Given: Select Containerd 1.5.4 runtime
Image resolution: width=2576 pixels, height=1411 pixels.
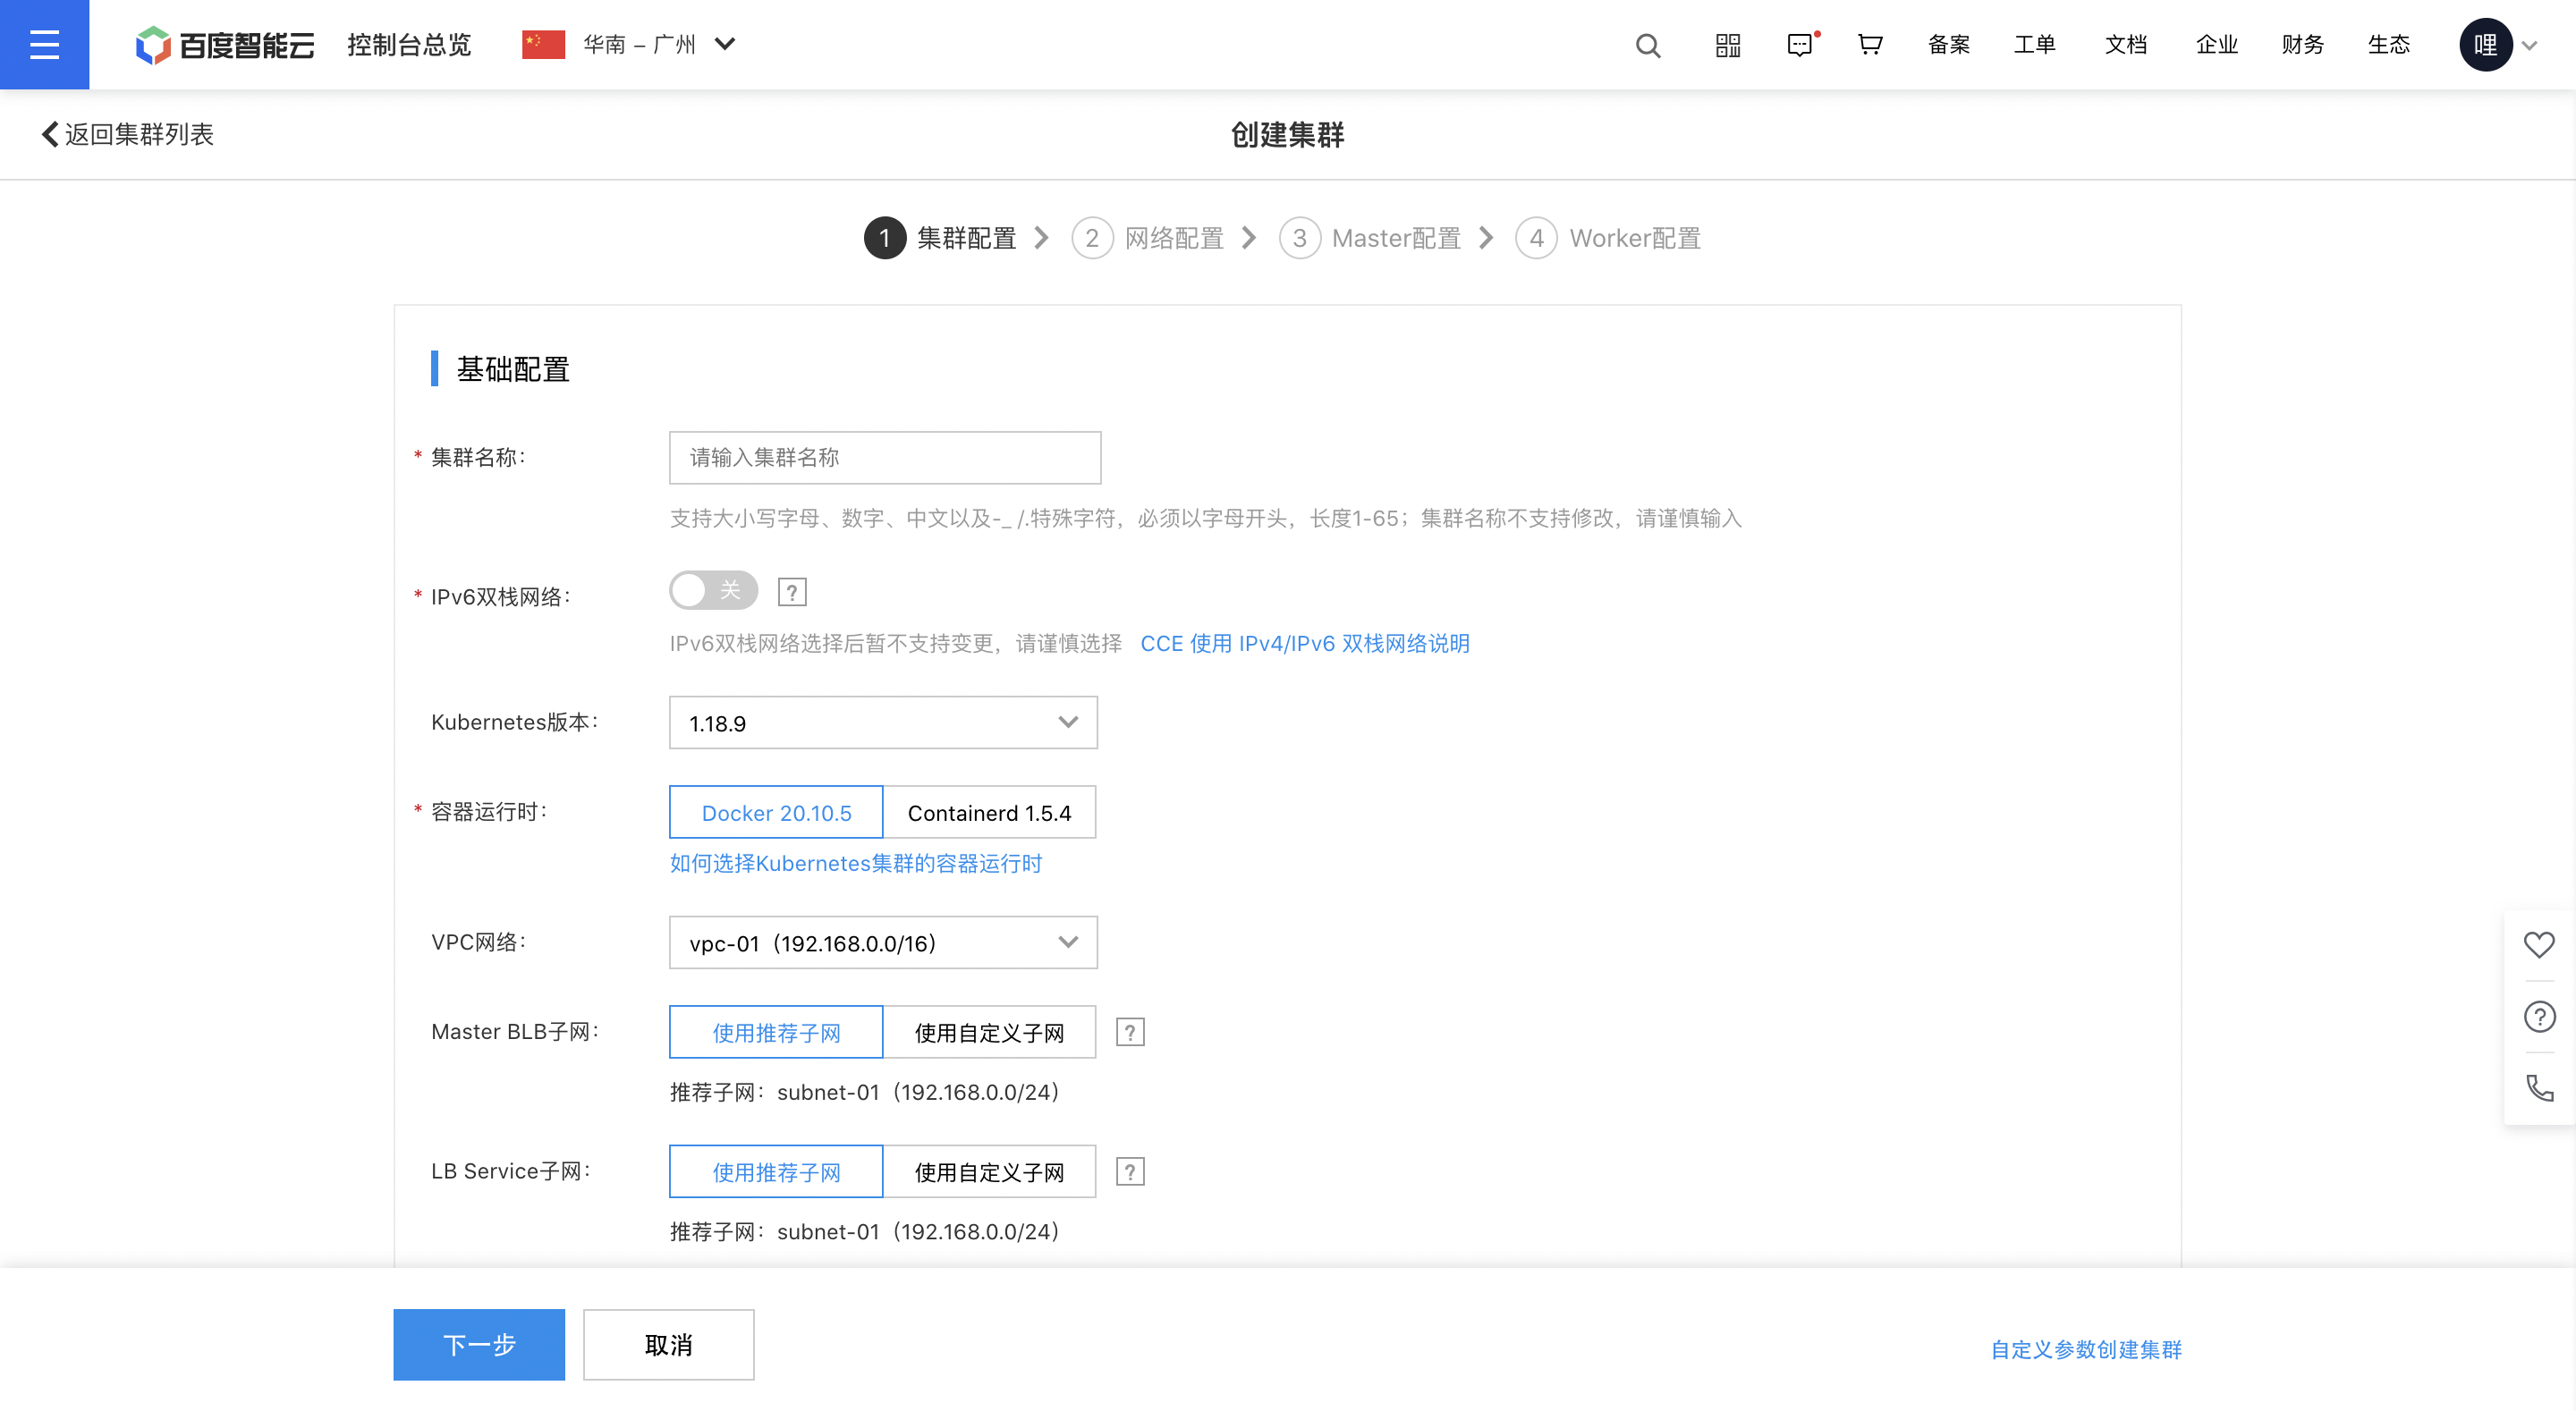Looking at the screenshot, I should (x=989, y=812).
